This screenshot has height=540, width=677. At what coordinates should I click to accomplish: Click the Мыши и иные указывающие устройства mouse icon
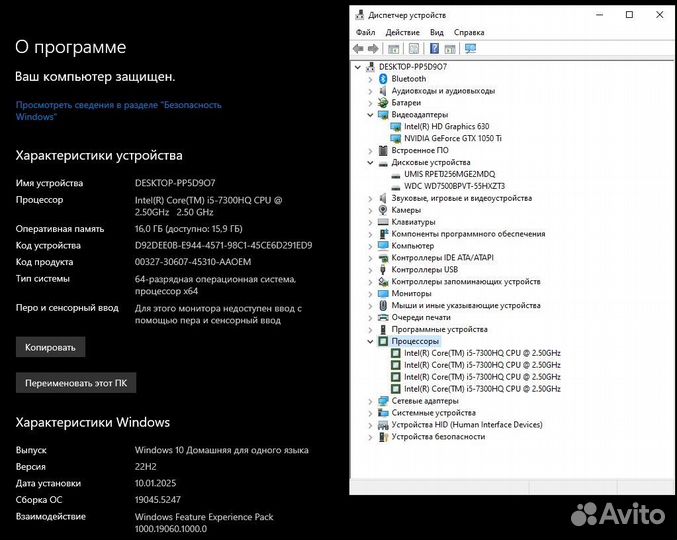(383, 306)
